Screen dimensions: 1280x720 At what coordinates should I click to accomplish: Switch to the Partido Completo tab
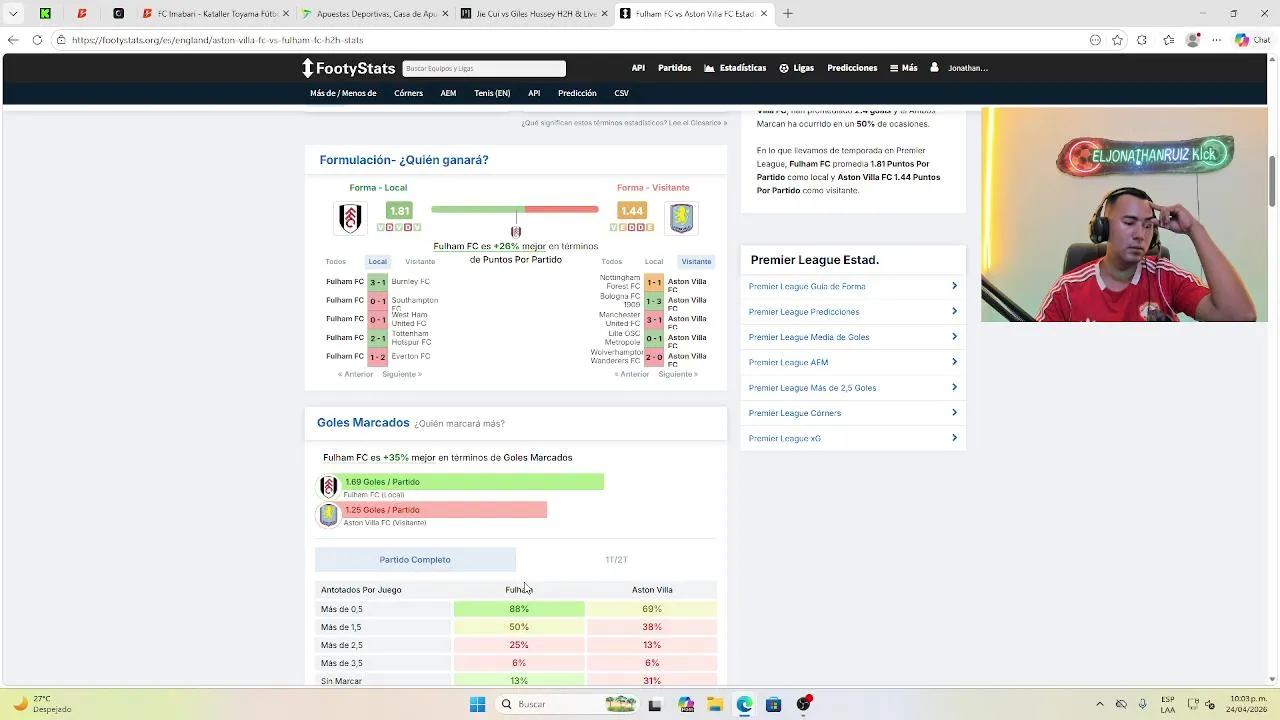click(x=415, y=560)
